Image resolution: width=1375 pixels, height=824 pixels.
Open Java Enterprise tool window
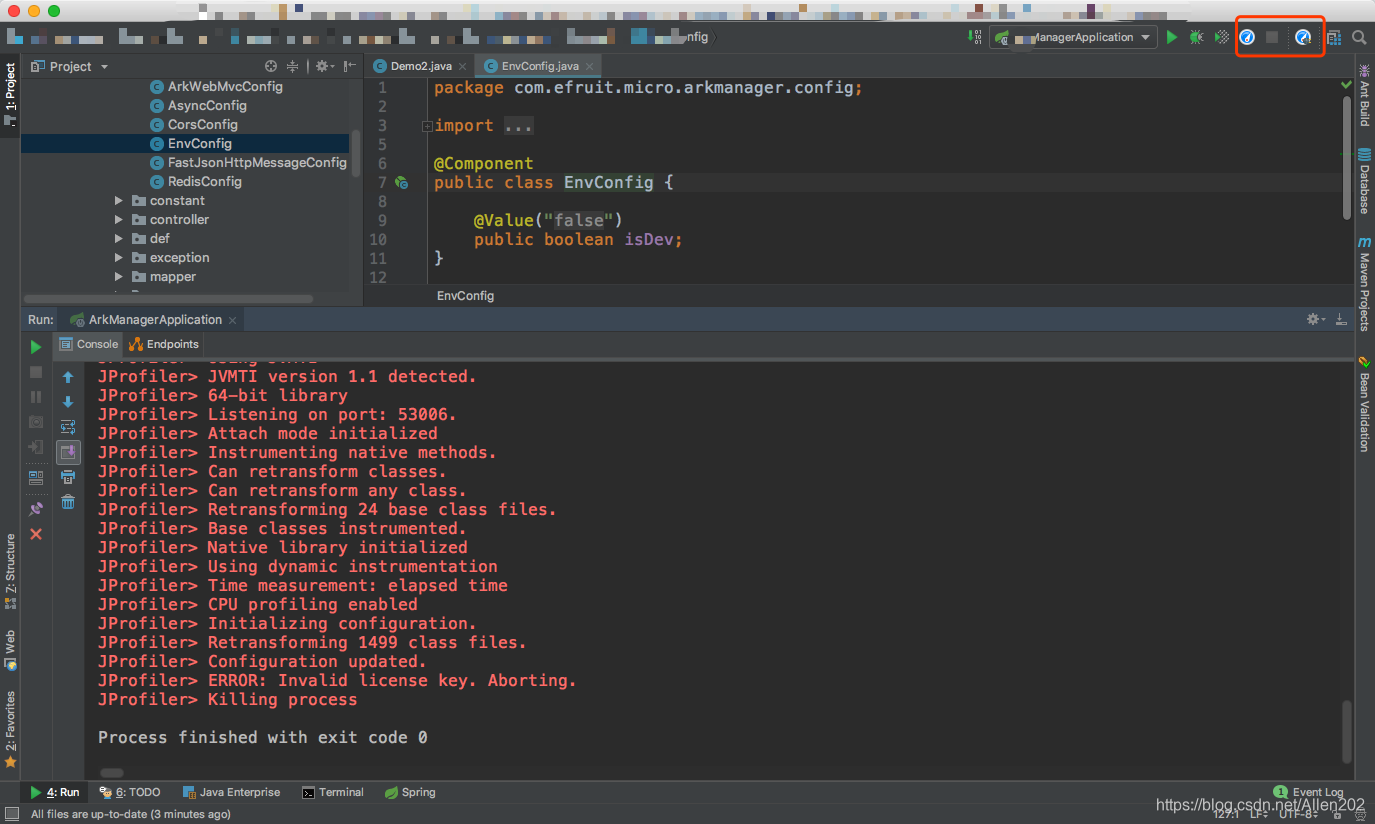click(x=232, y=792)
